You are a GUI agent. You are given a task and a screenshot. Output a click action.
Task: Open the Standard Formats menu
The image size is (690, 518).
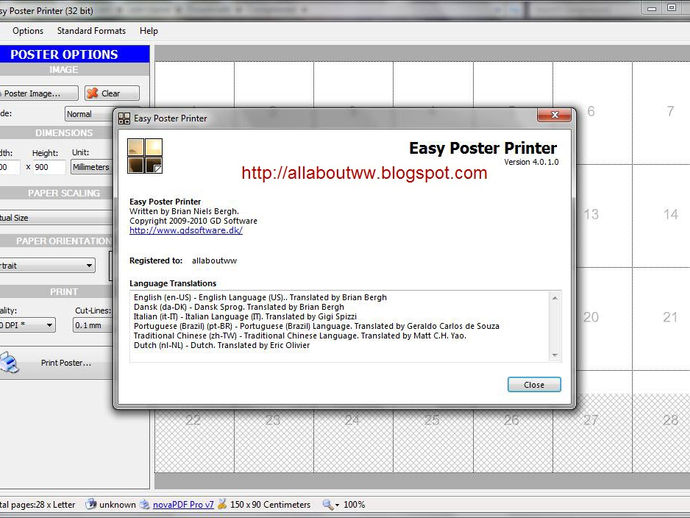click(x=91, y=31)
